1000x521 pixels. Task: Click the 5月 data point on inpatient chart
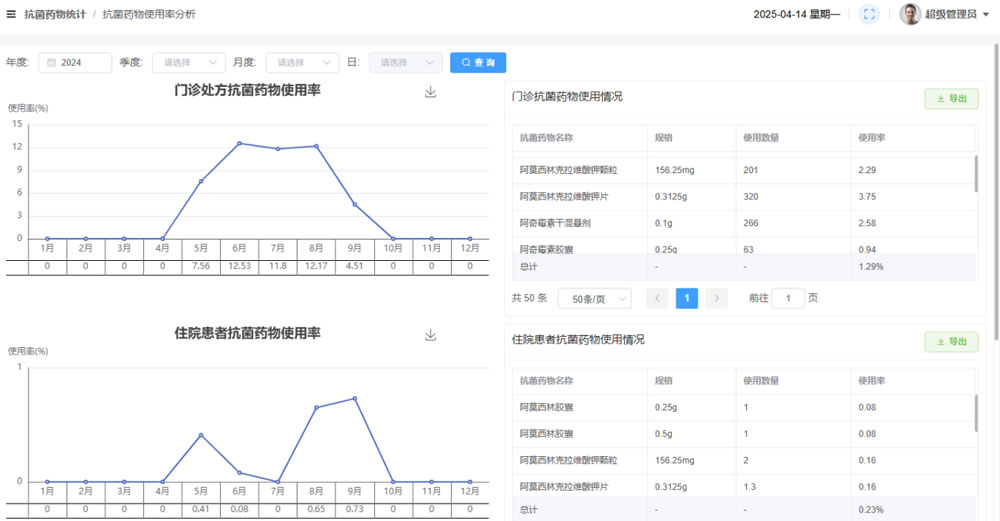[x=201, y=435]
